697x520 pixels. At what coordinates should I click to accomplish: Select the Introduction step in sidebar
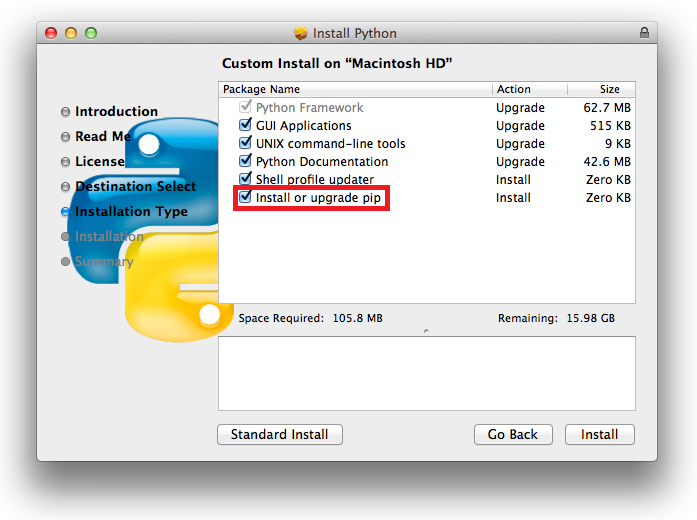(x=109, y=111)
